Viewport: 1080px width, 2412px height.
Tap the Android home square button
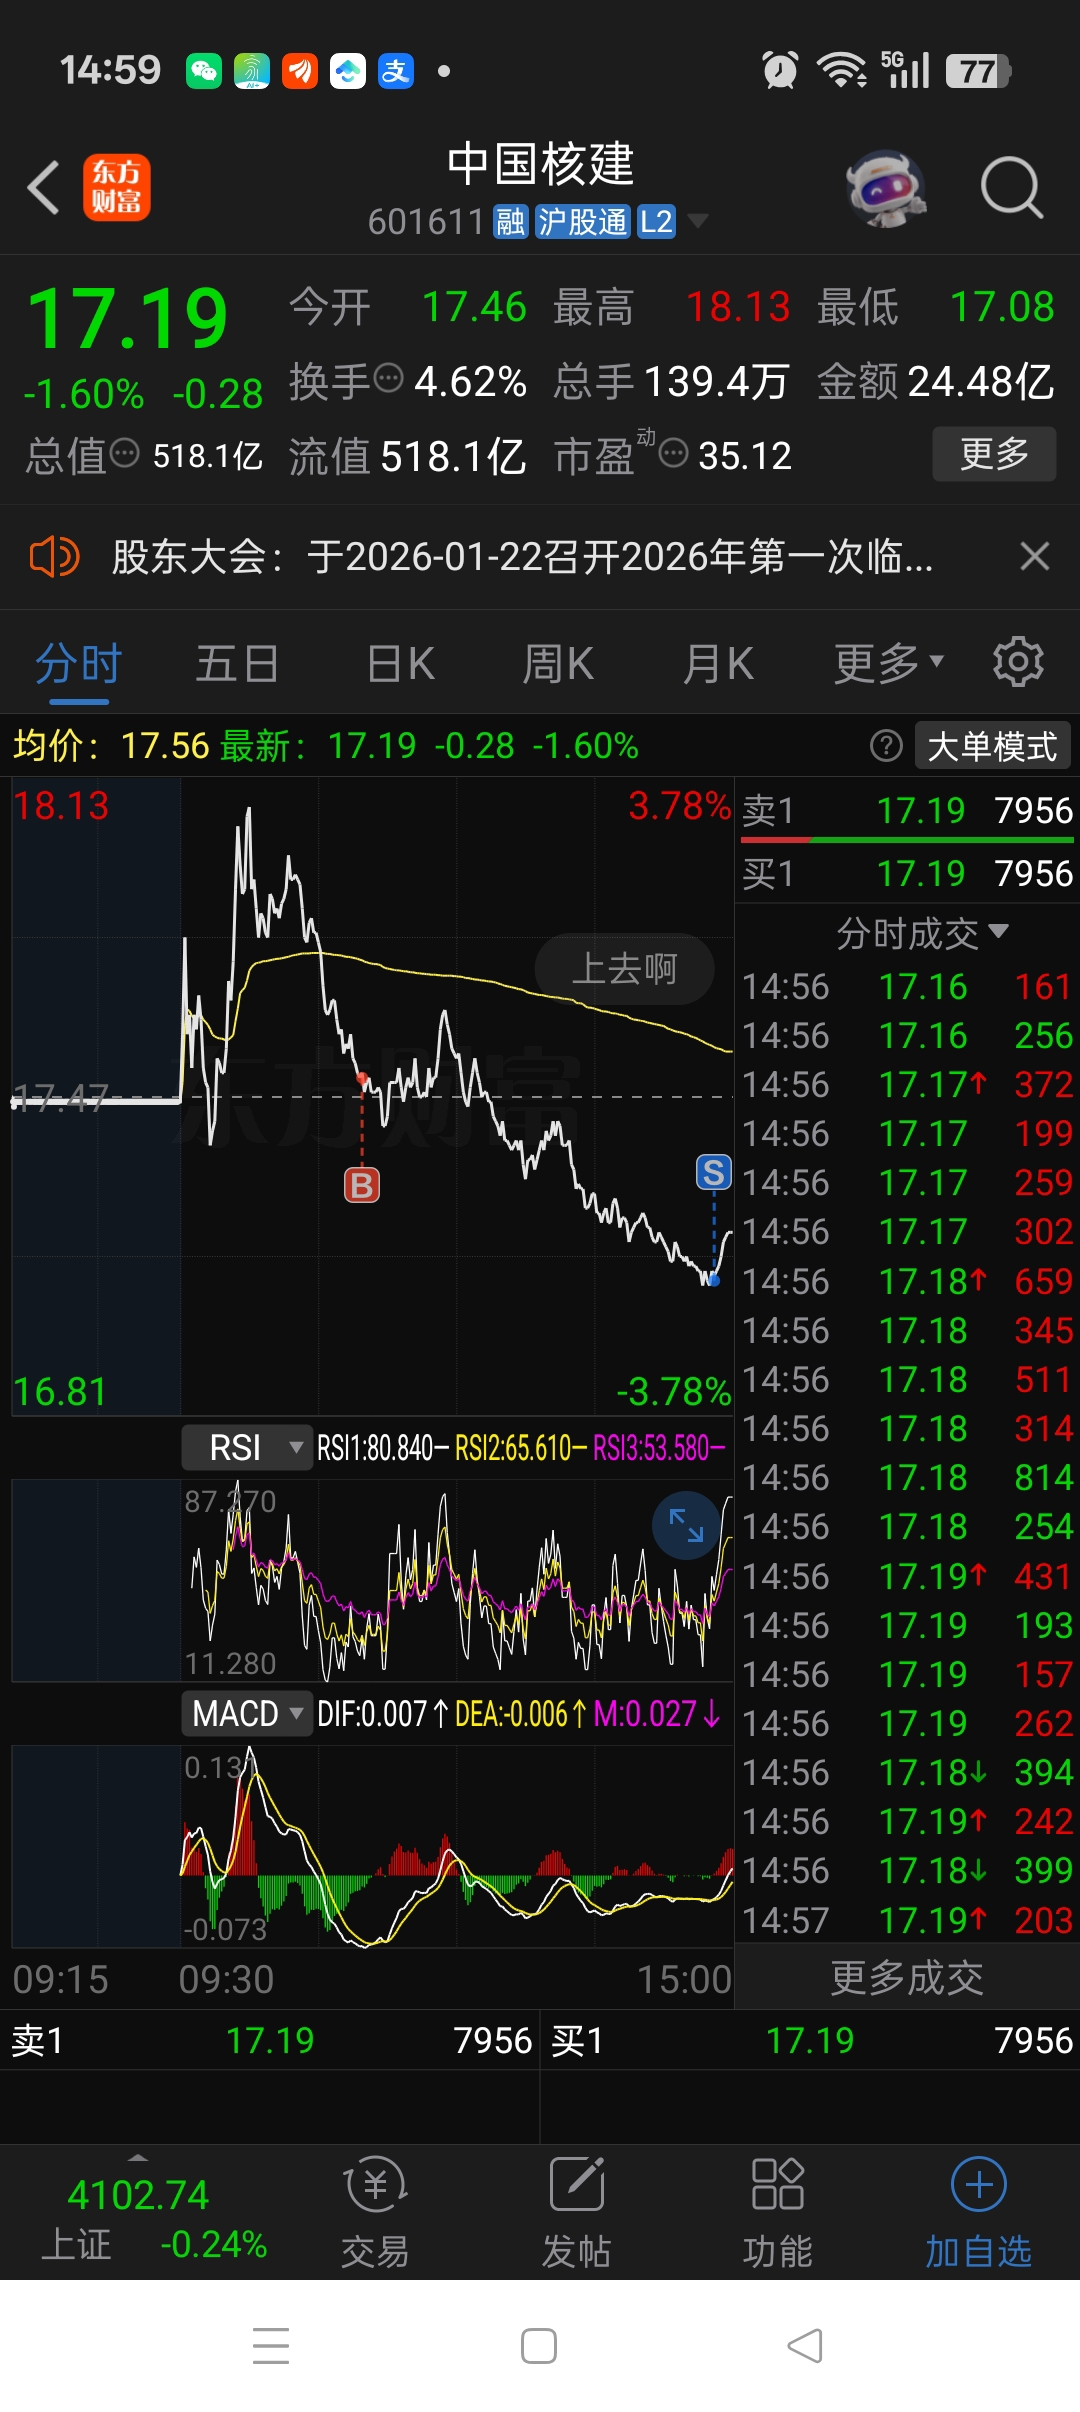pos(539,2346)
